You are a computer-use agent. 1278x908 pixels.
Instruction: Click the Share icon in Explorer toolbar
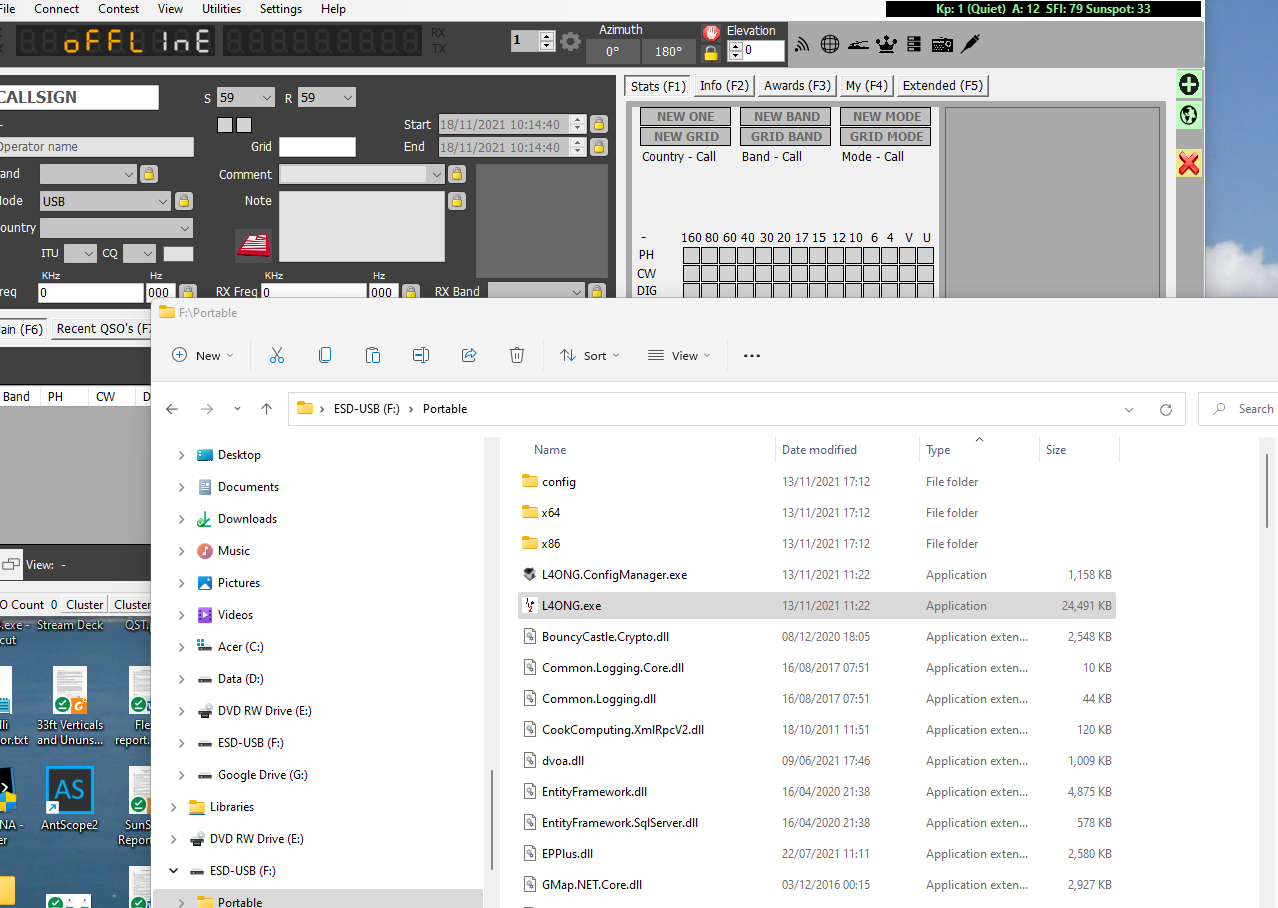[469, 355]
